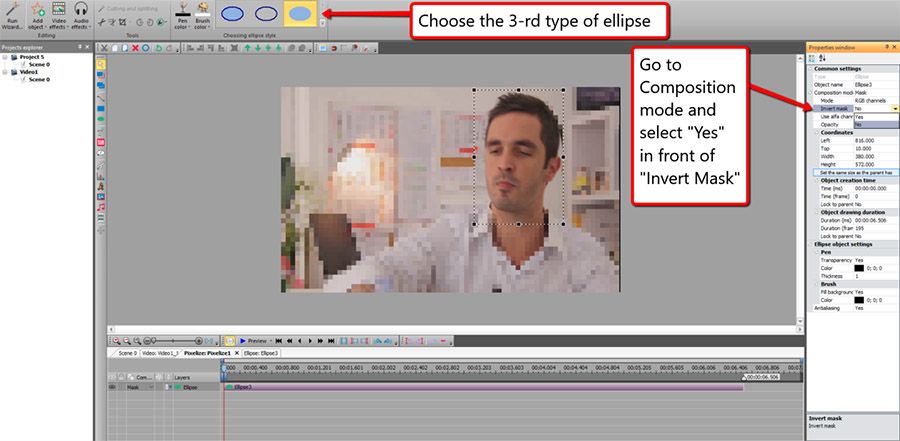Edit the Object name Ellipse3 field
The image size is (900, 441).
tap(876, 84)
